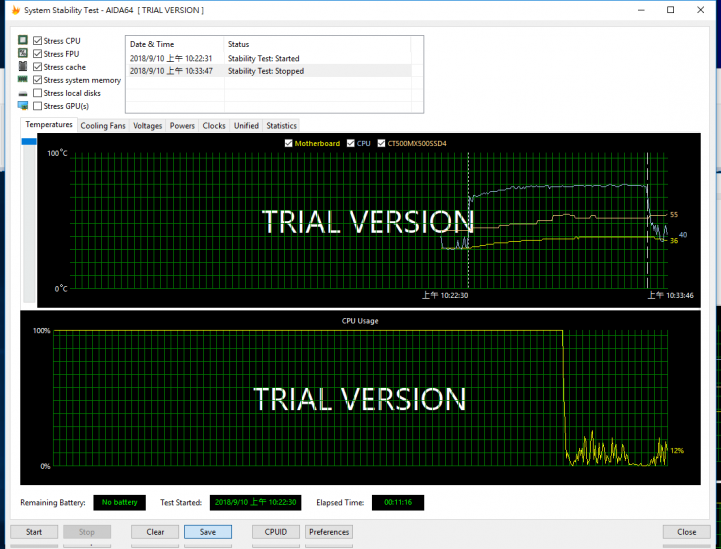Image resolution: width=721 pixels, height=549 pixels.
Task: Open the Clocks tab
Action: [x=214, y=126]
